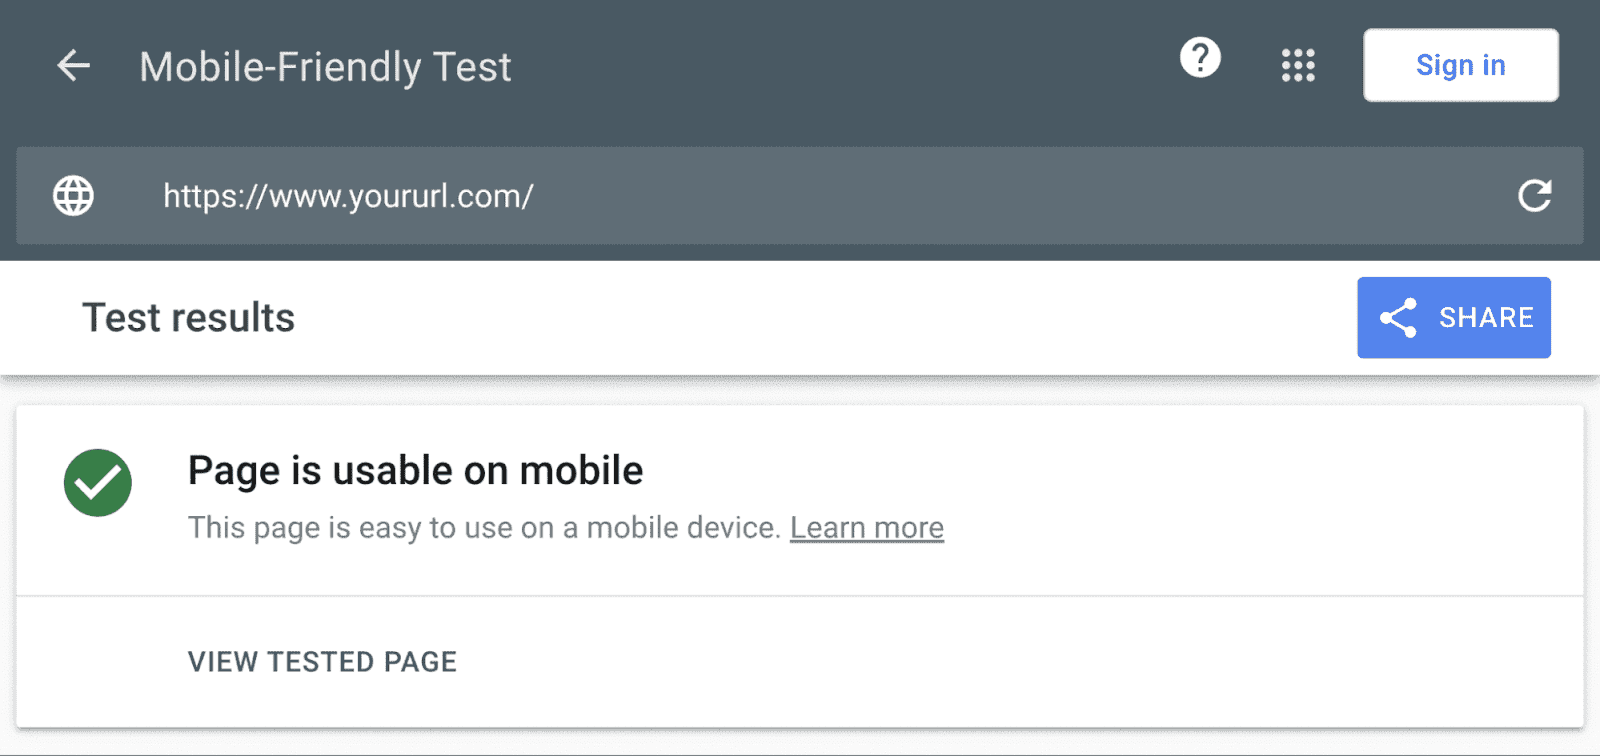The image size is (1600, 756).
Task: Click the Mobile-Friendly Test title
Action: click(x=325, y=67)
